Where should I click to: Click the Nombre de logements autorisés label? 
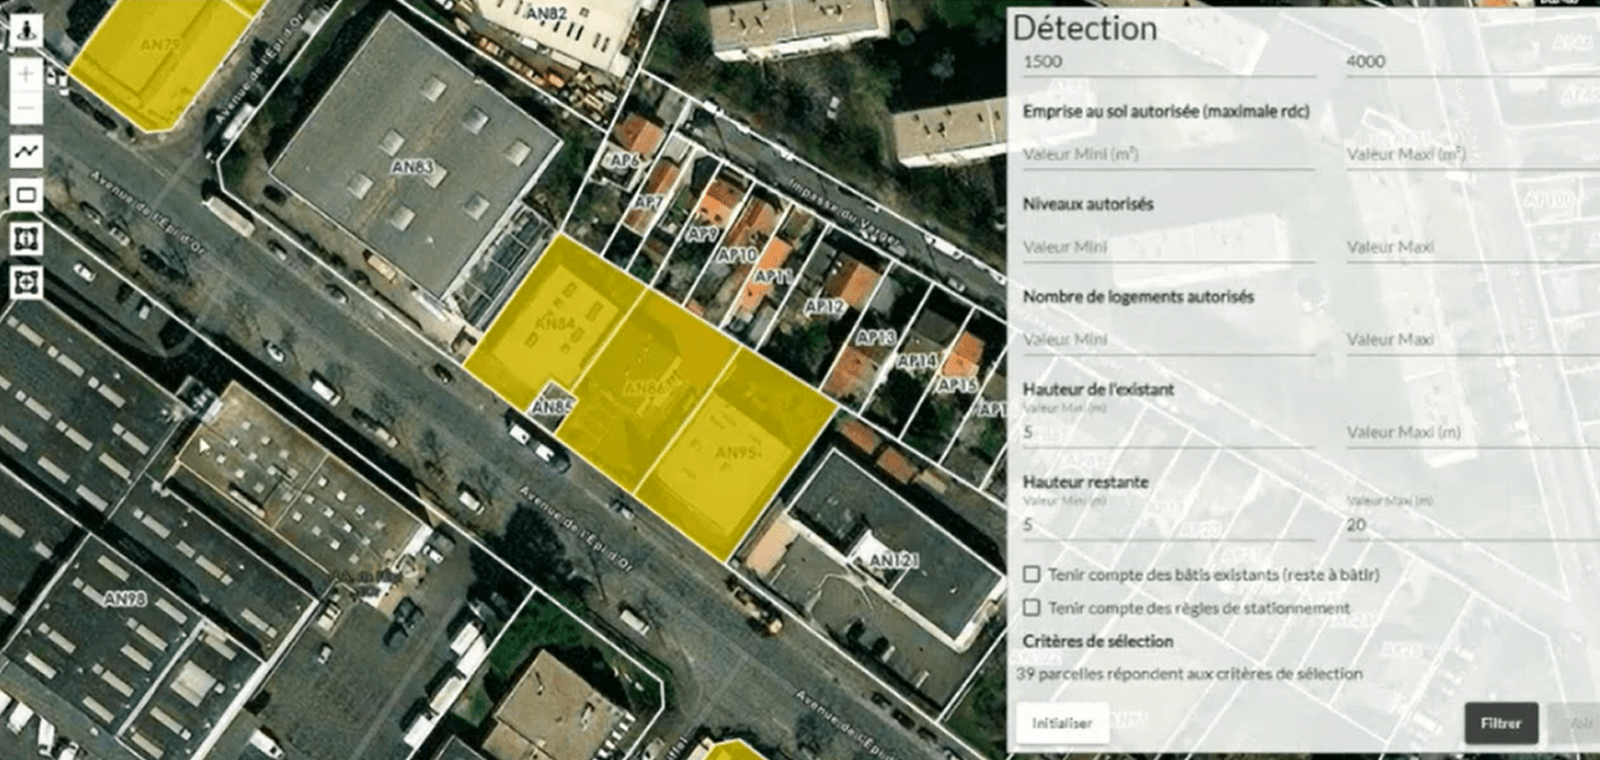(x=1138, y=297)
